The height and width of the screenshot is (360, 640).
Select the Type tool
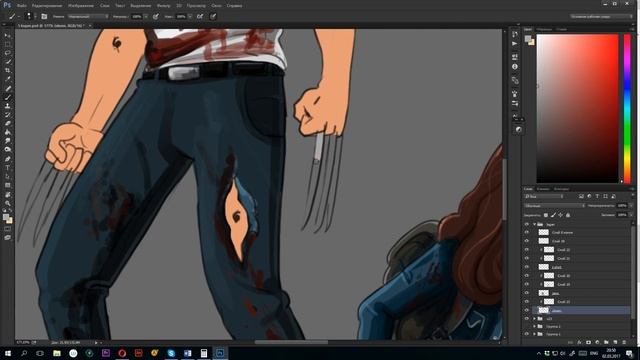click(7, 168)
